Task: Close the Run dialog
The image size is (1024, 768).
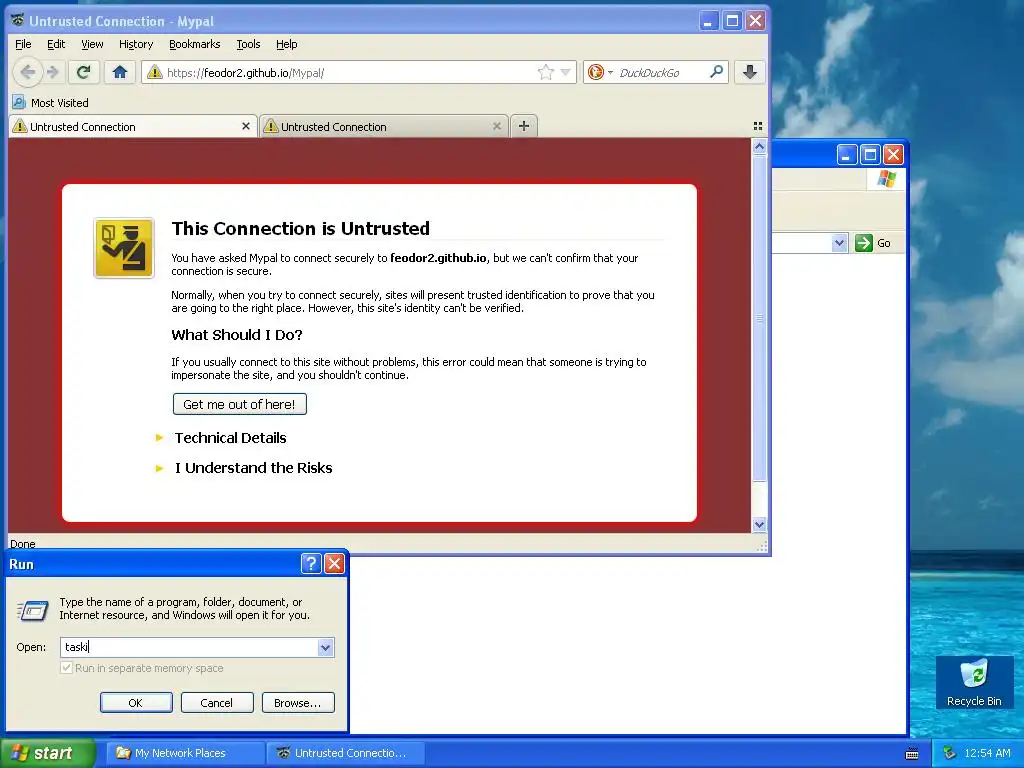Action: pyautogui.click(x=334, y=564)
